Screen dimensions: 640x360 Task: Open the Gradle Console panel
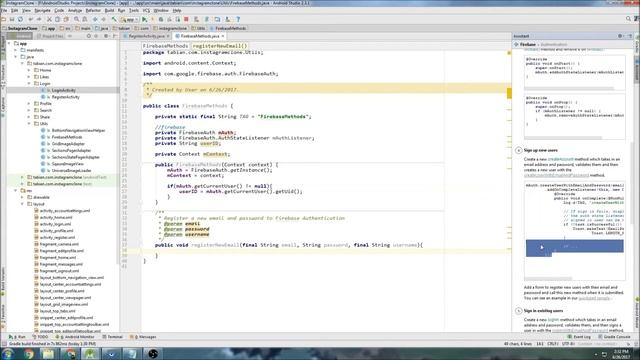coord(614,337)
